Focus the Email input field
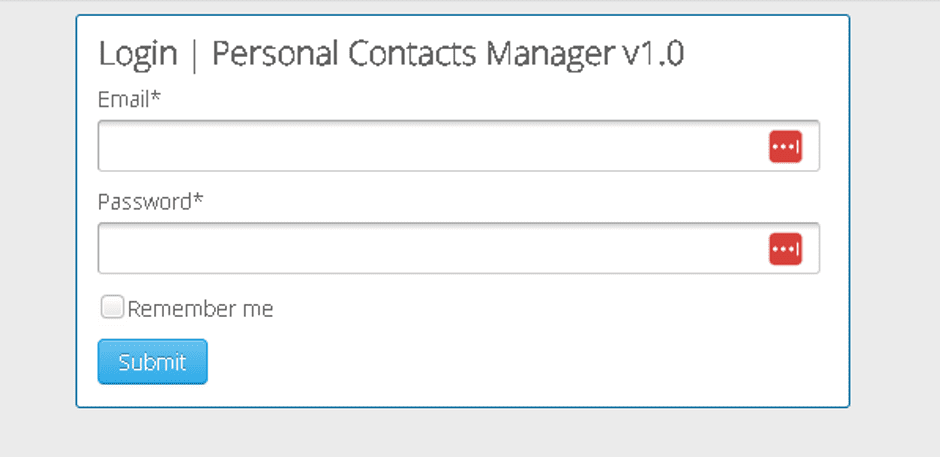This screenshot has height=458, width=941. tap(458, 146)
